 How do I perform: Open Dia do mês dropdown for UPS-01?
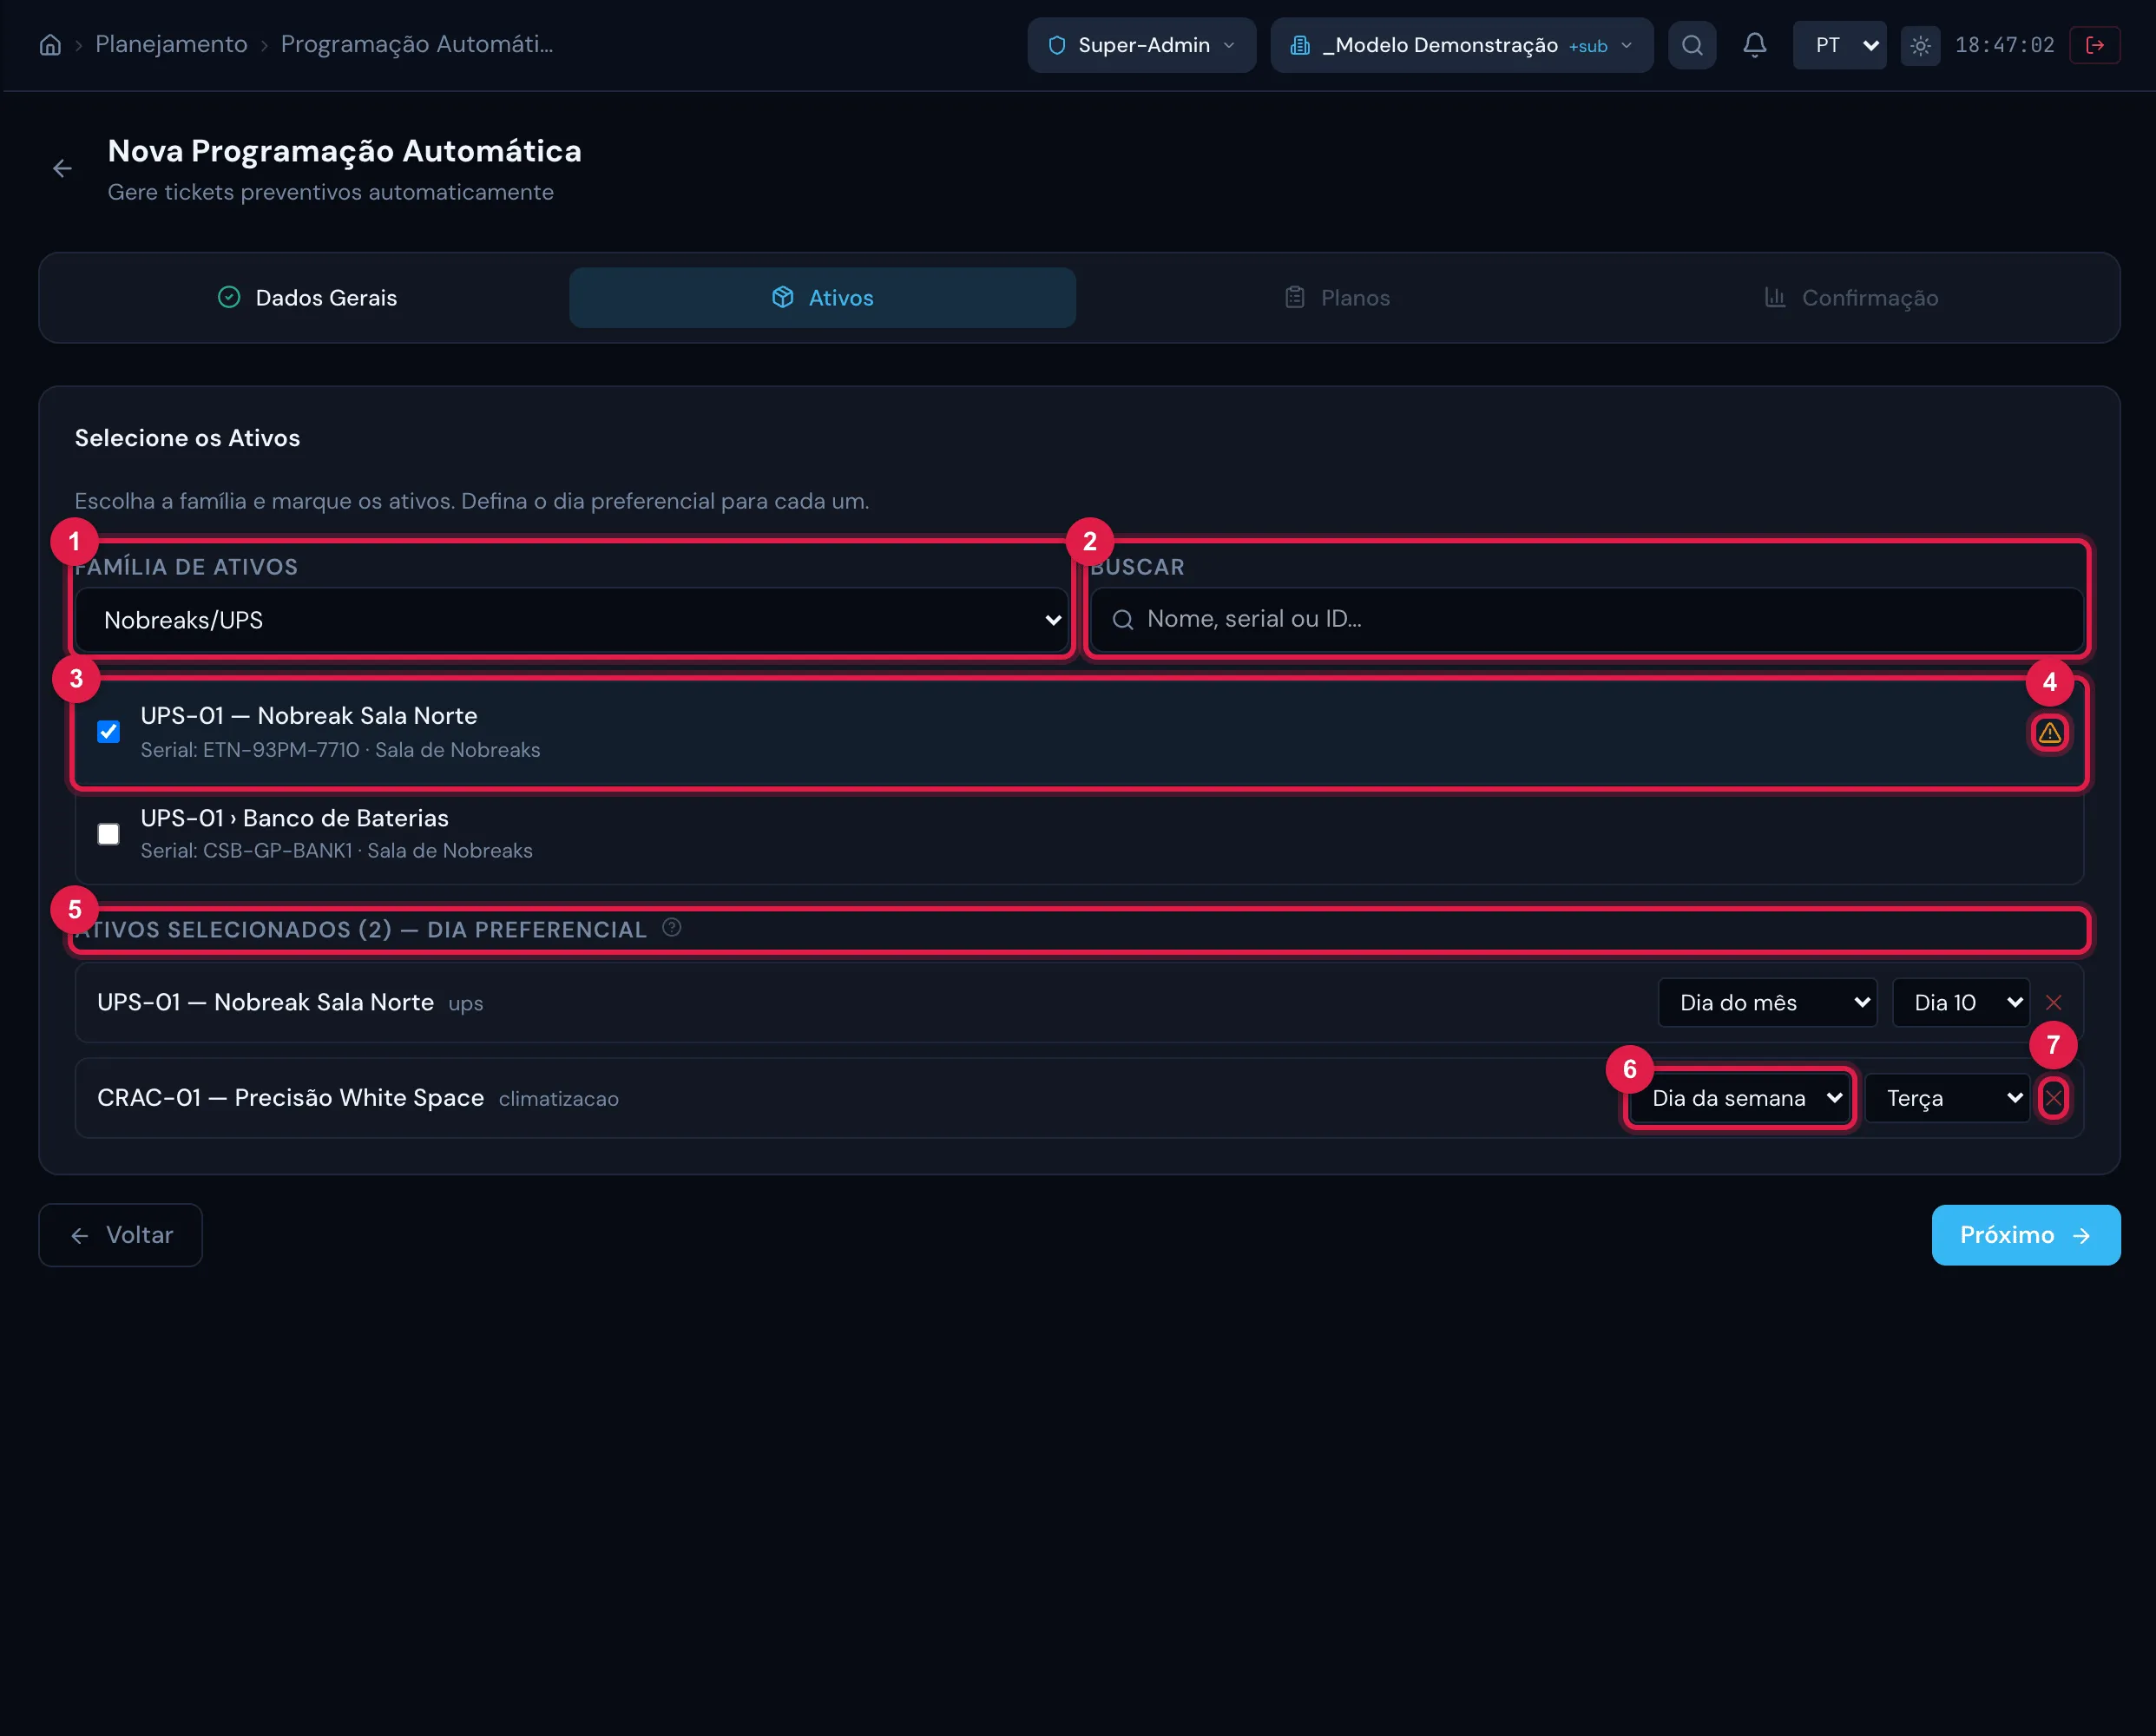pyautogui.click(x=1767, y=1003)
